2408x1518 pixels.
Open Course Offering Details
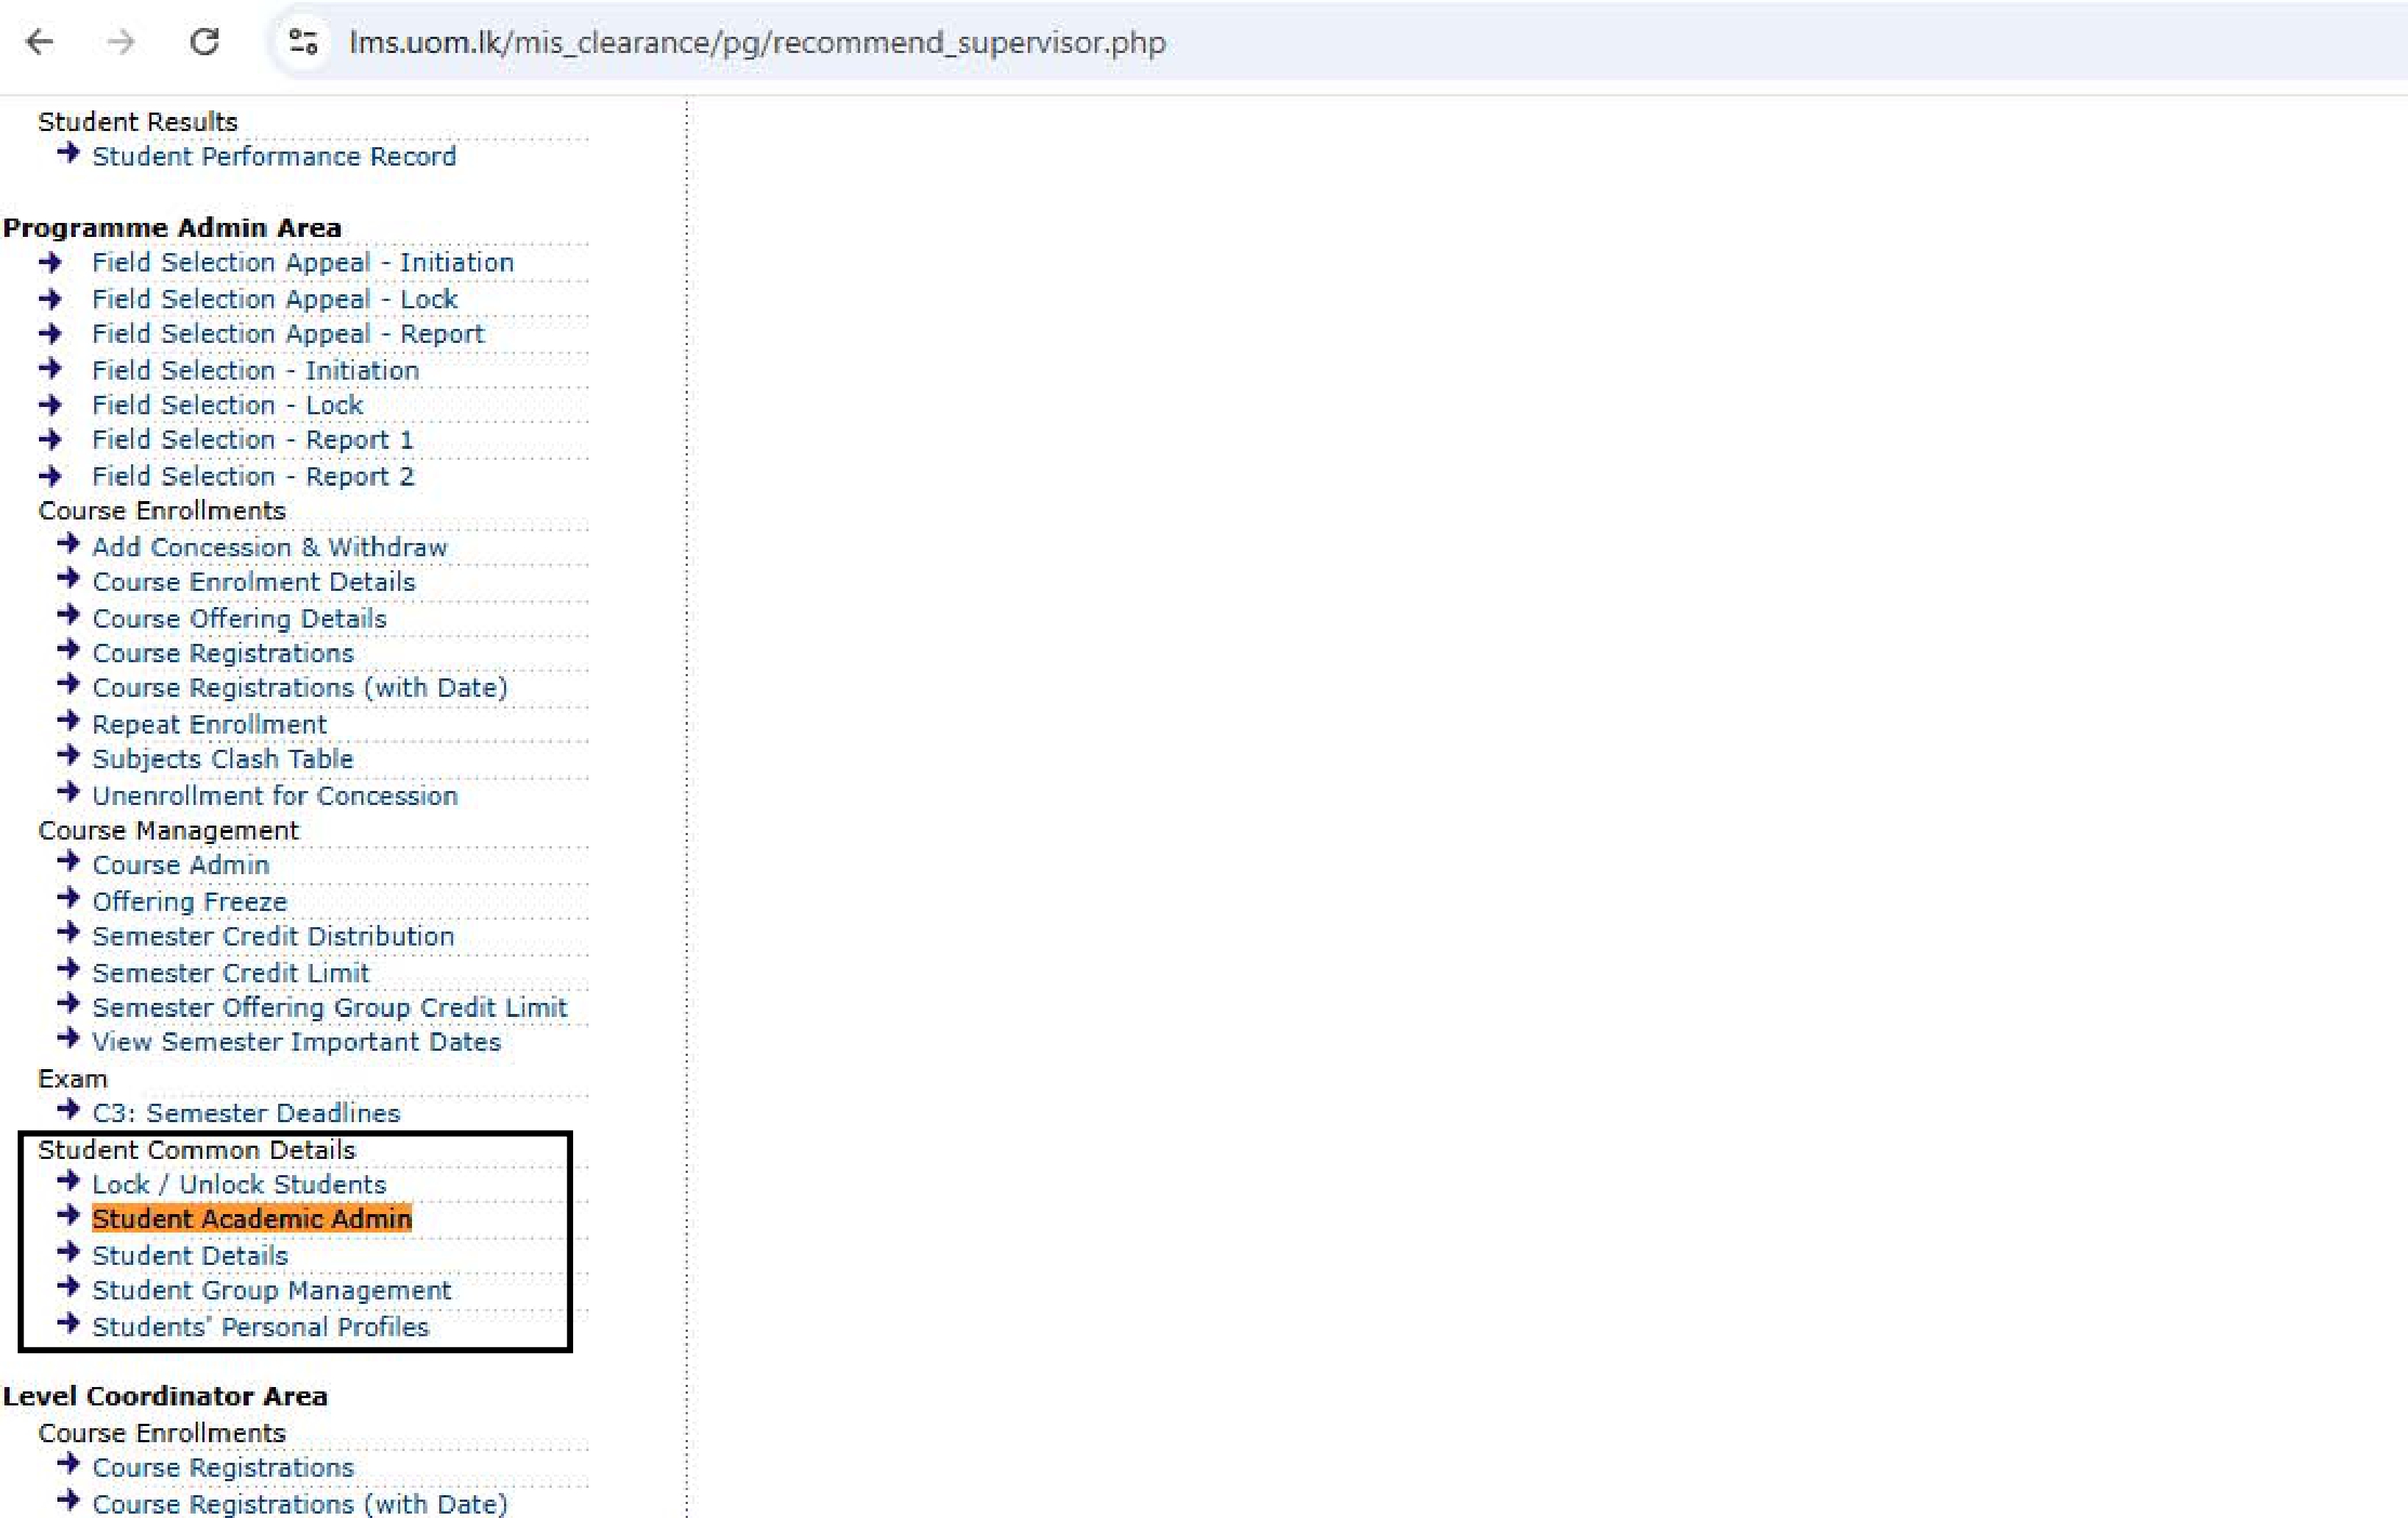pyautogui.click(x=239, y=619)
